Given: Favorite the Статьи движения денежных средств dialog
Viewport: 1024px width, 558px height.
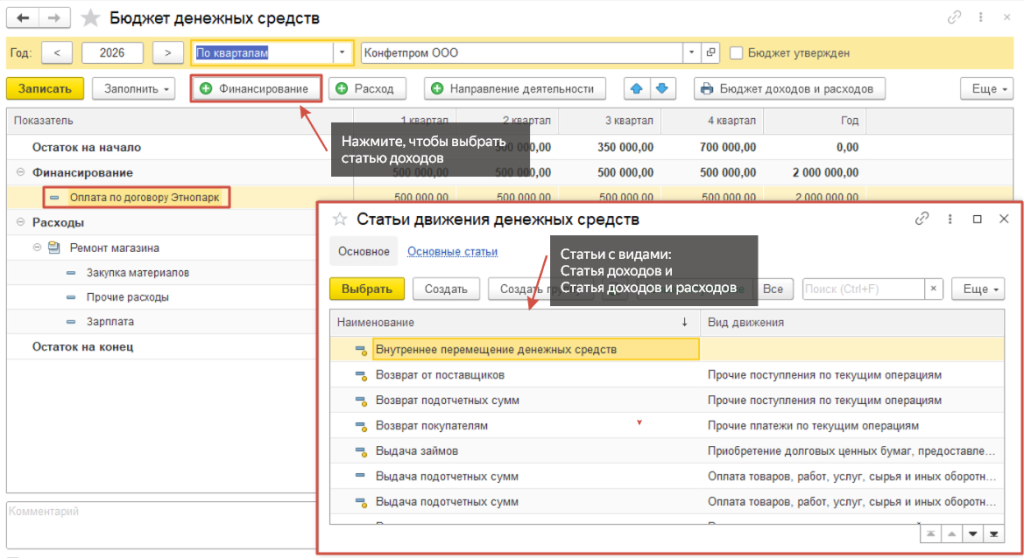Looking at the screenshot, I should pyautogui.click(x=340, y=220).
